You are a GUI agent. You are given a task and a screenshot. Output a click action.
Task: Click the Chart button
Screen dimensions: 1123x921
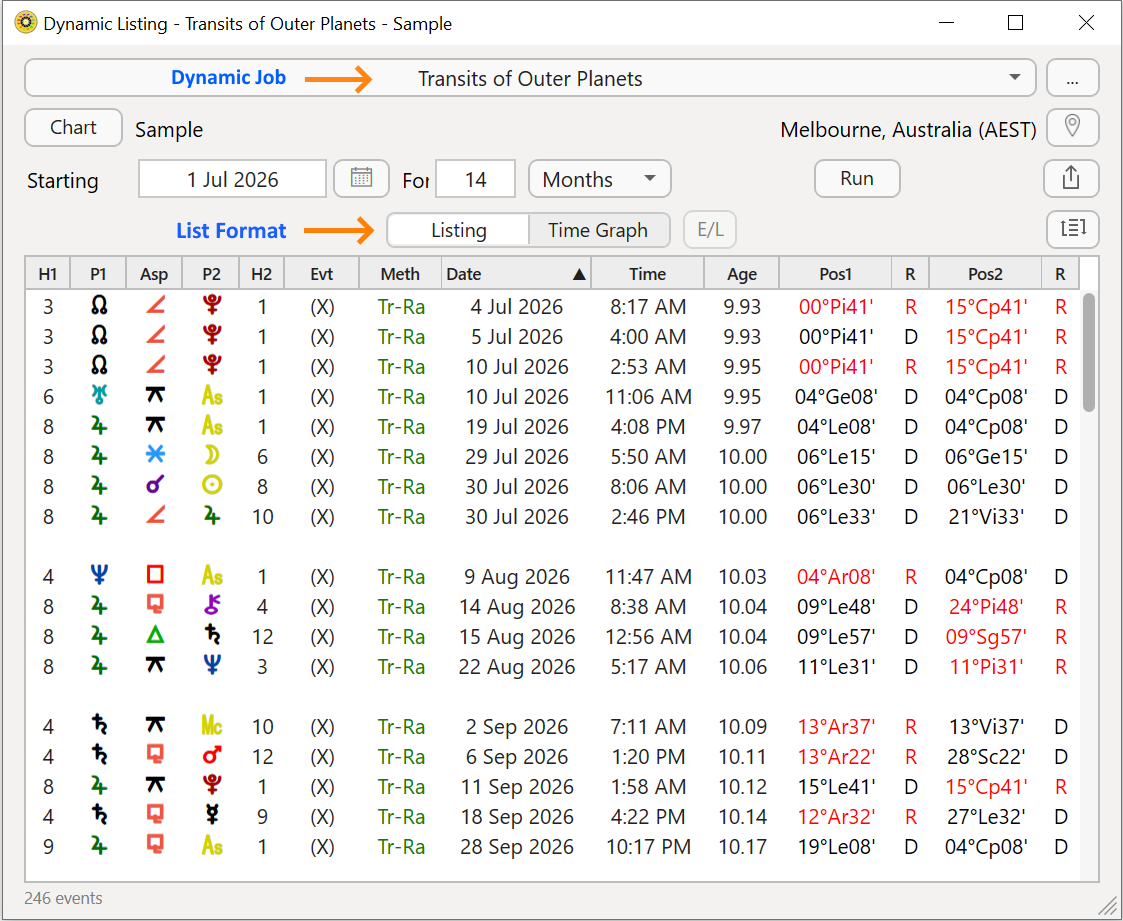[x=73, y=127]
